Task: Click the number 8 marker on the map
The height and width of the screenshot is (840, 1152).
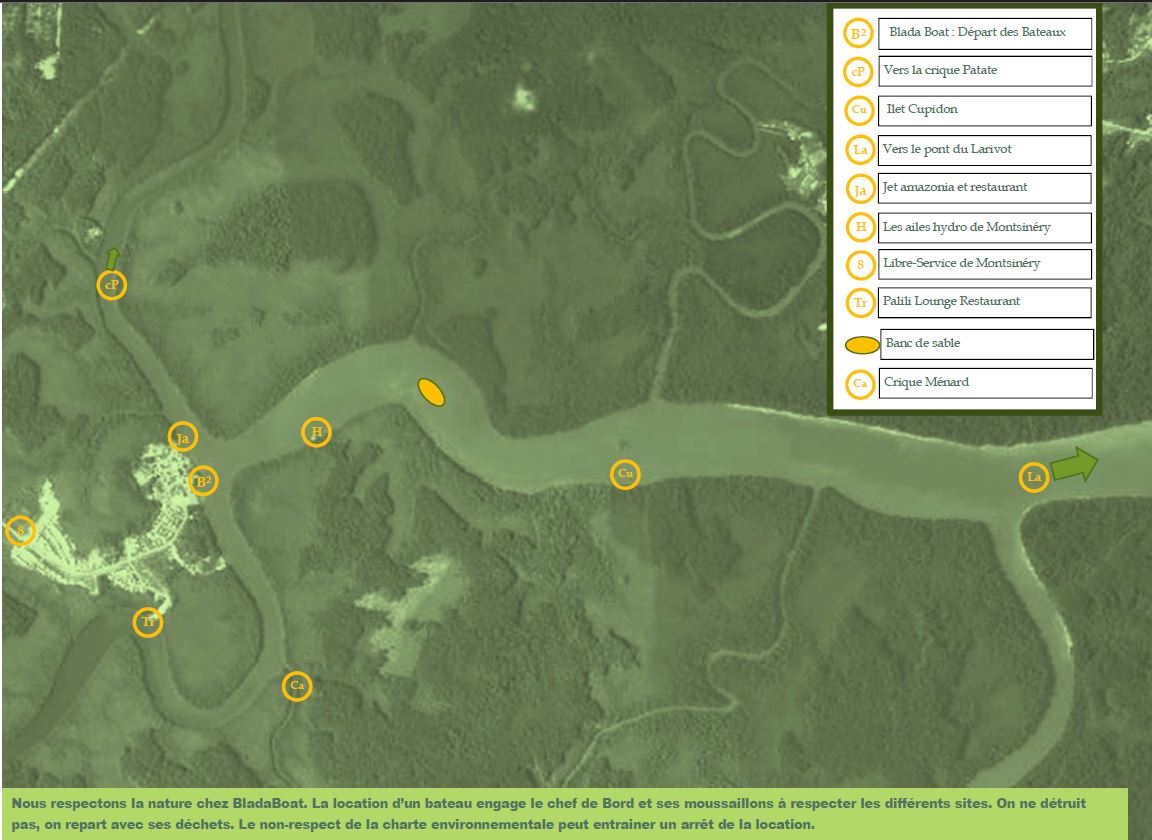Action: [20, 530]
